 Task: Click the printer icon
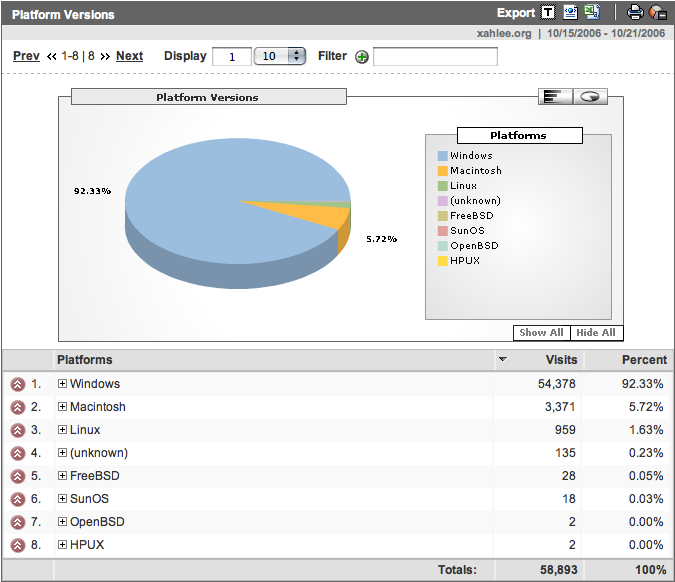pyautogui.click(x=634, y=13)
